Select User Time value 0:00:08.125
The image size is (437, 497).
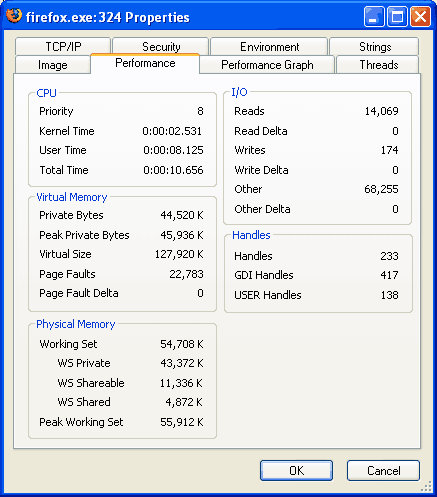point(173,150)
